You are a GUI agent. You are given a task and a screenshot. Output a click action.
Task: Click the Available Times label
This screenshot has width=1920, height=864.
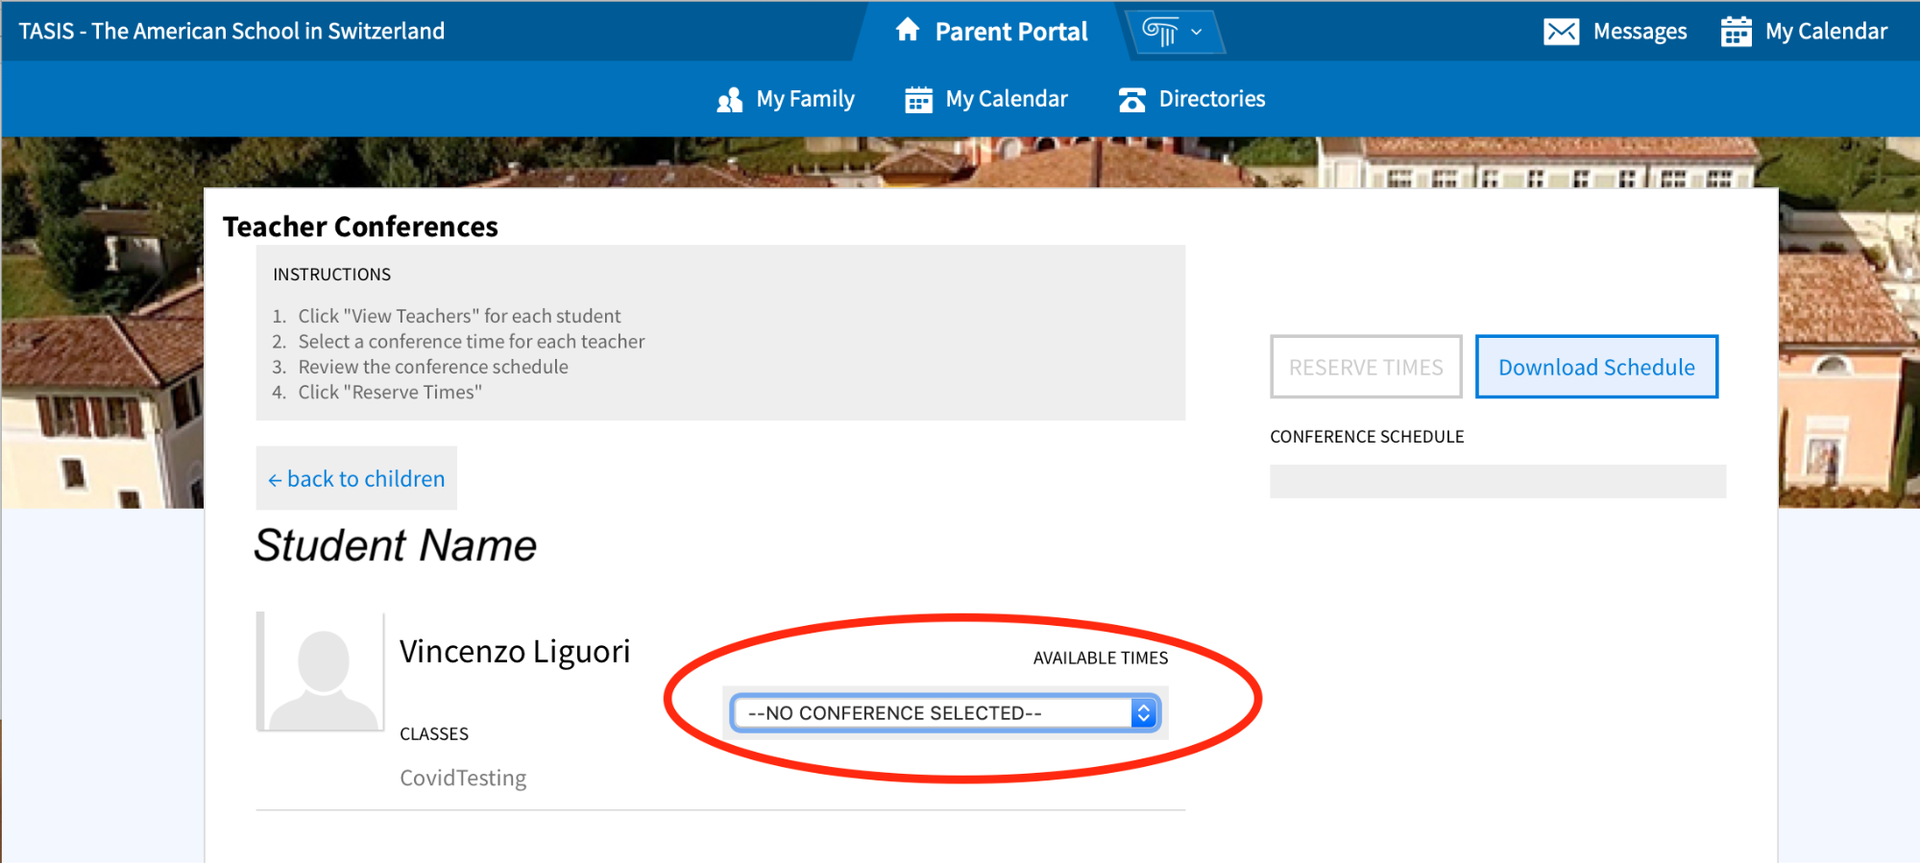[1100, 658]
